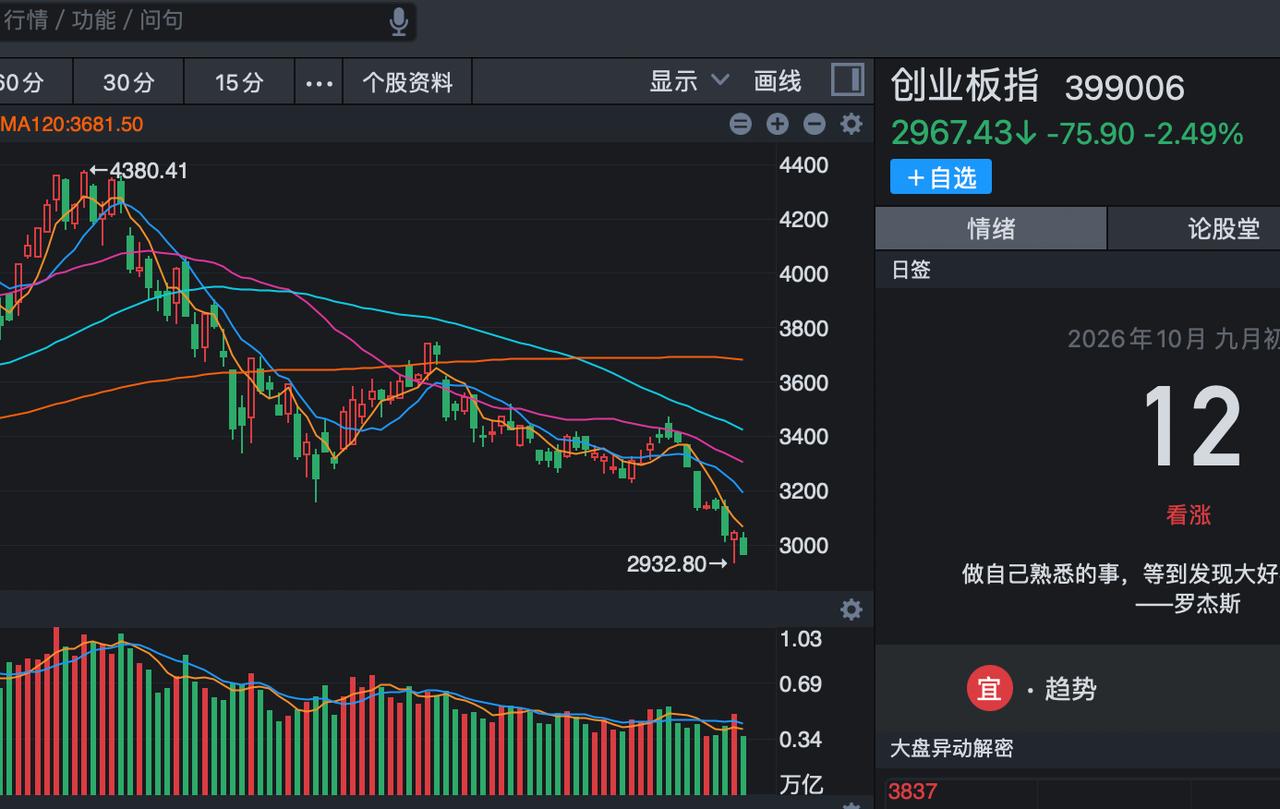Click the price change value -75.90
This screenshot has height=809, width=1280.
coord(1090,133)
